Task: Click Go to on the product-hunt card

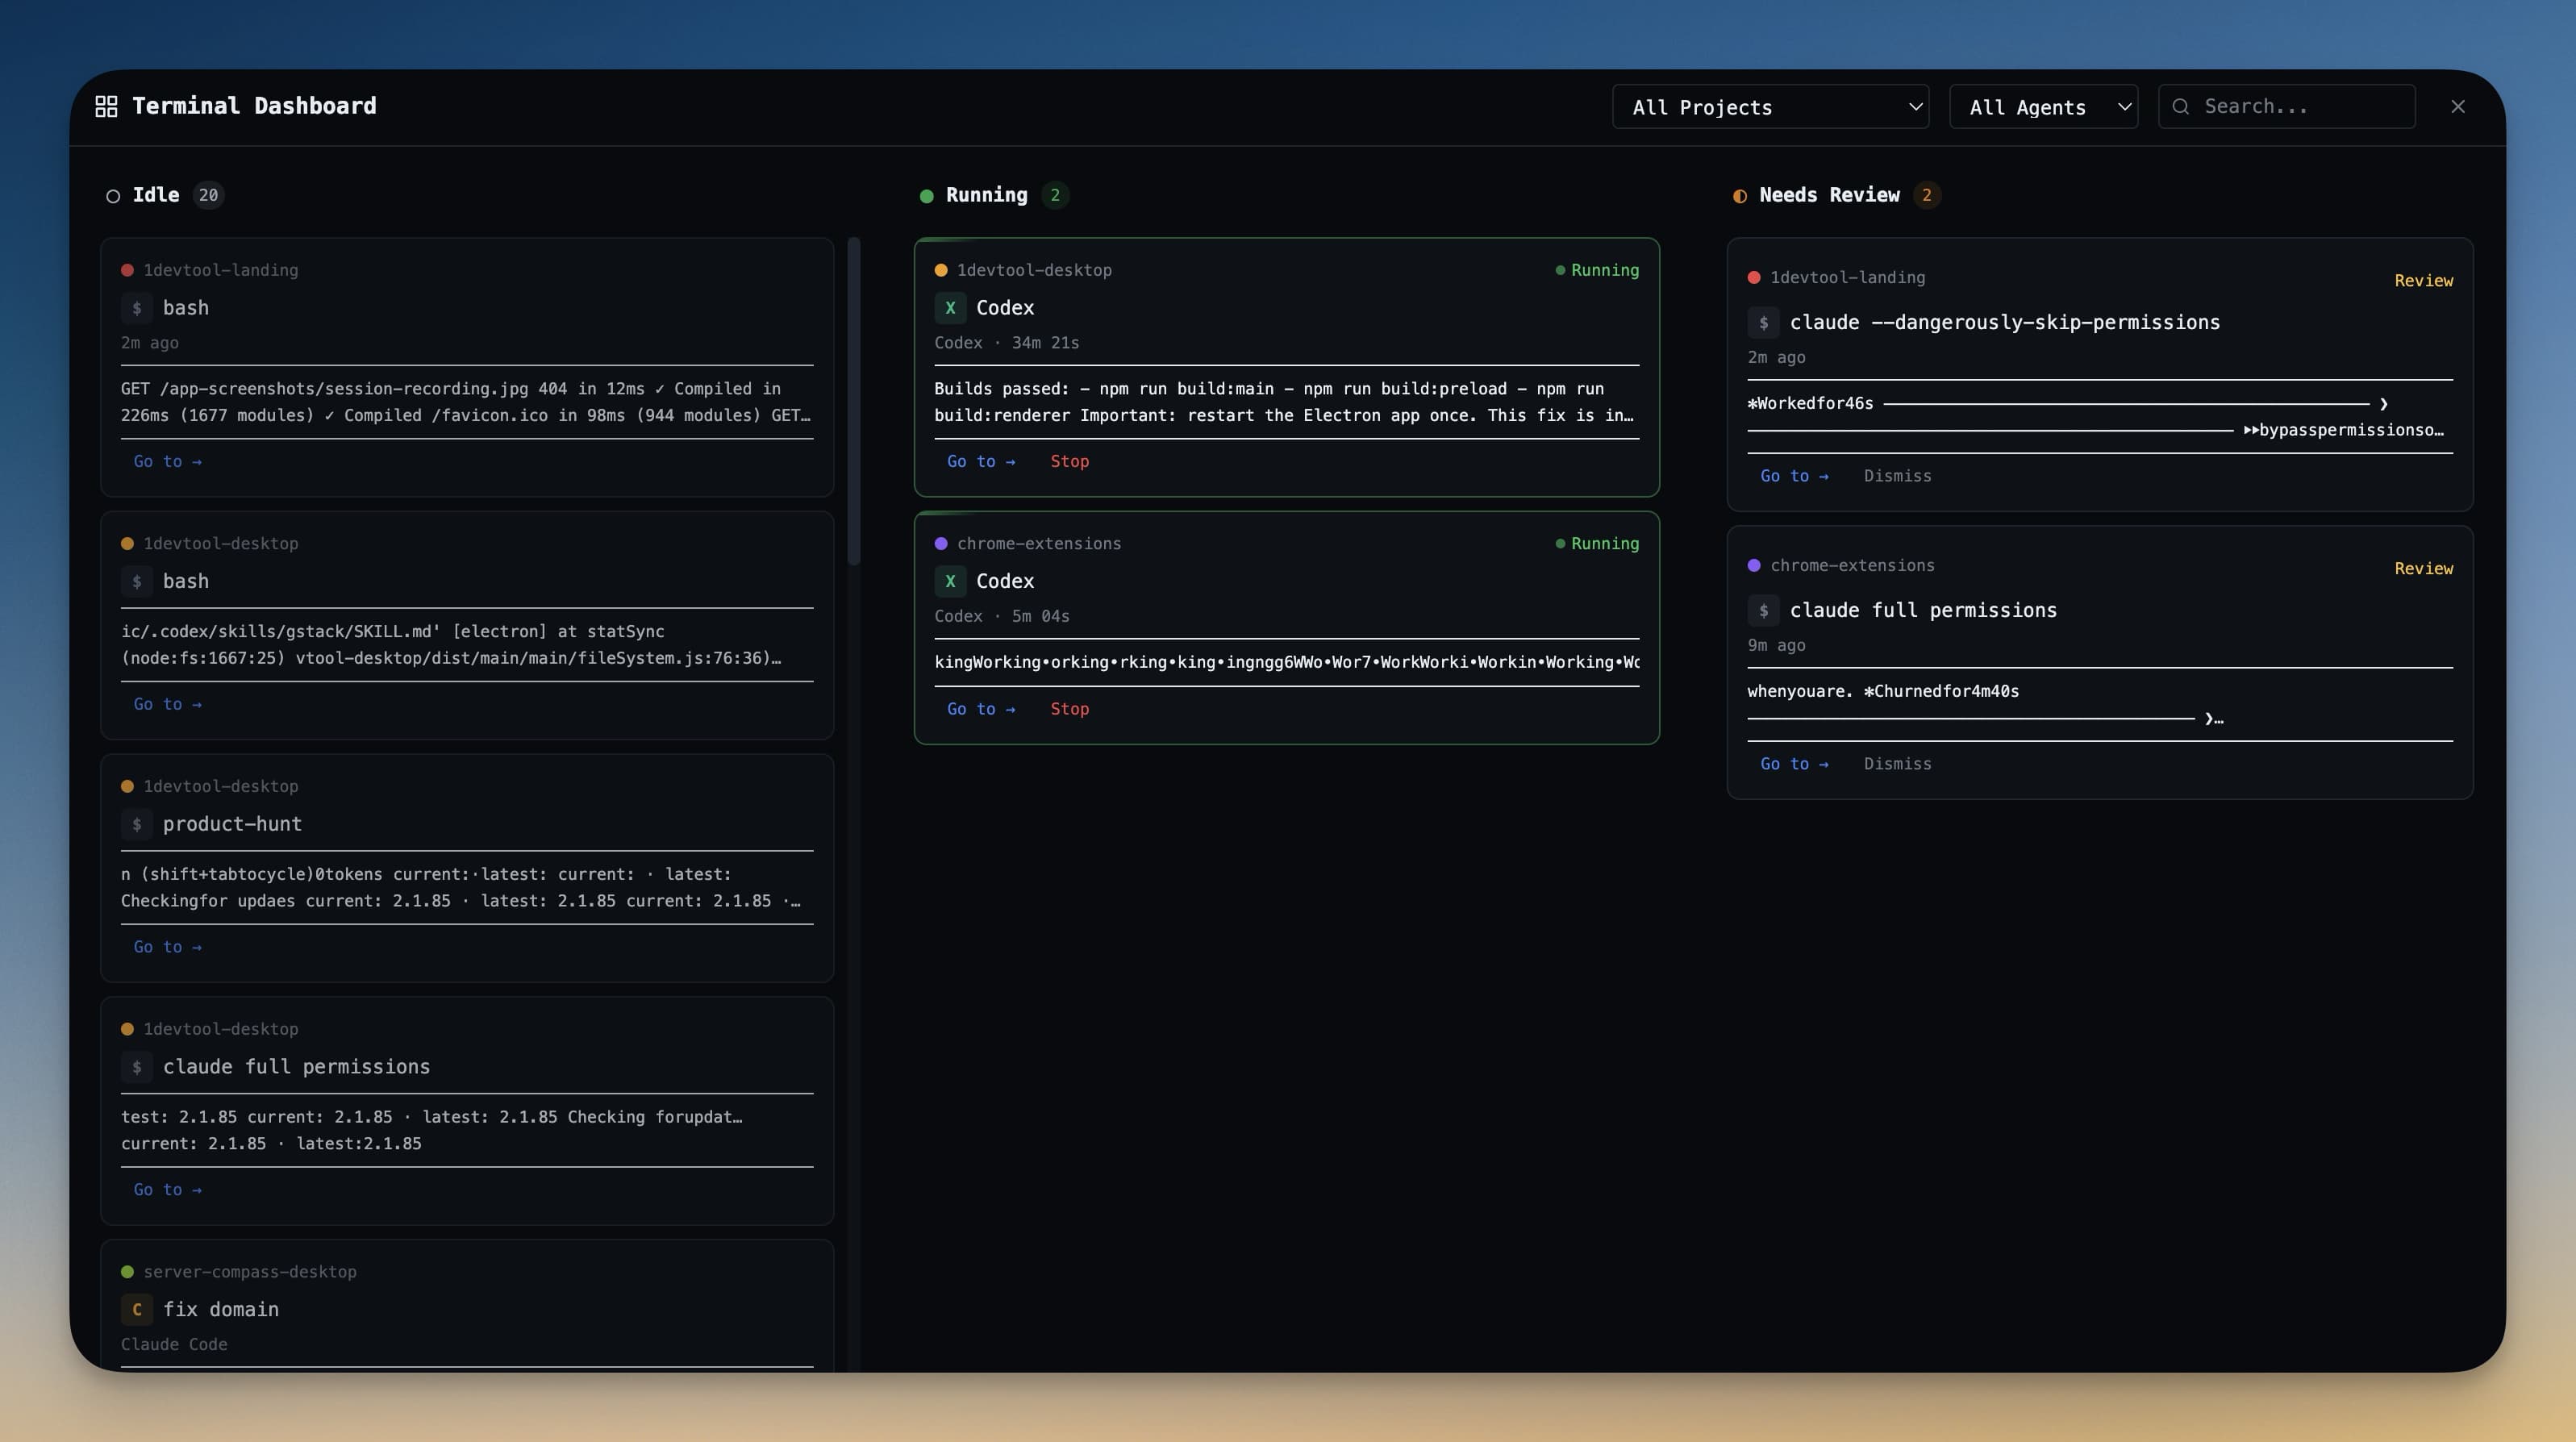Action: 167,946
